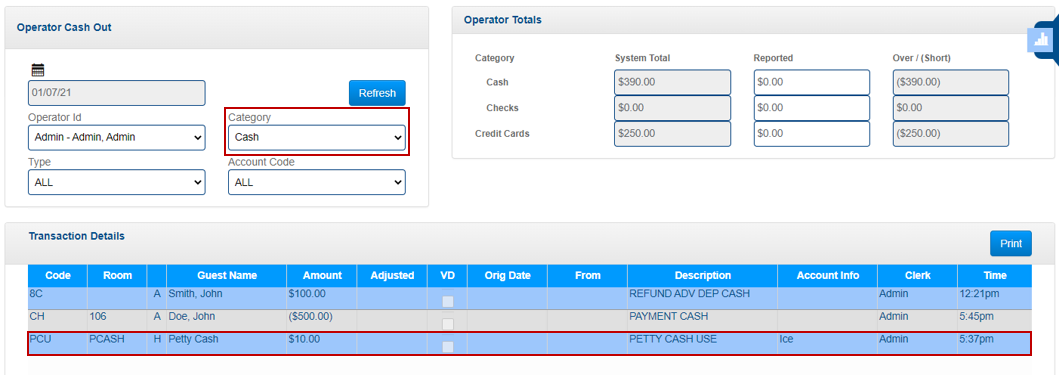
Task: Click the Time column header
Action: pyautogui.click(x=995, y=275)
